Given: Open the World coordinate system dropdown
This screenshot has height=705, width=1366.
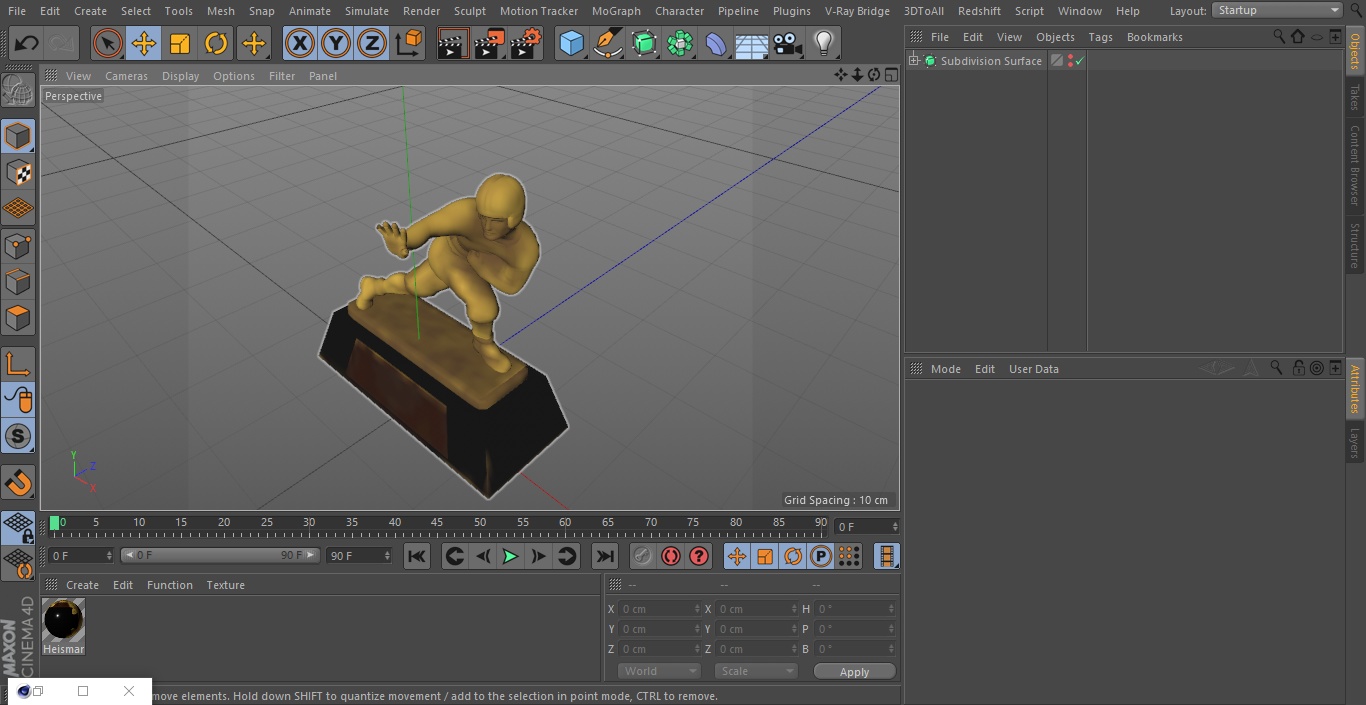Looking at the screenshot, I should pos(659,671).
